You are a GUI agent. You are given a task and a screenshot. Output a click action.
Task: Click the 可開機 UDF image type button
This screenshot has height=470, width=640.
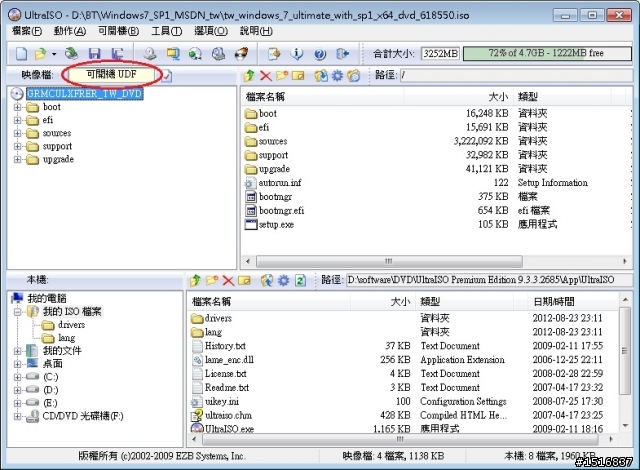point(111,75)
